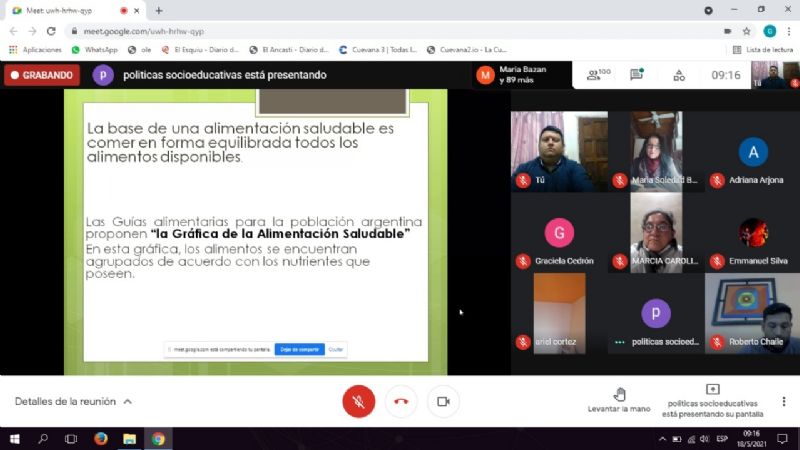Open Cuevana2.io bookmark

pos(467,49)
